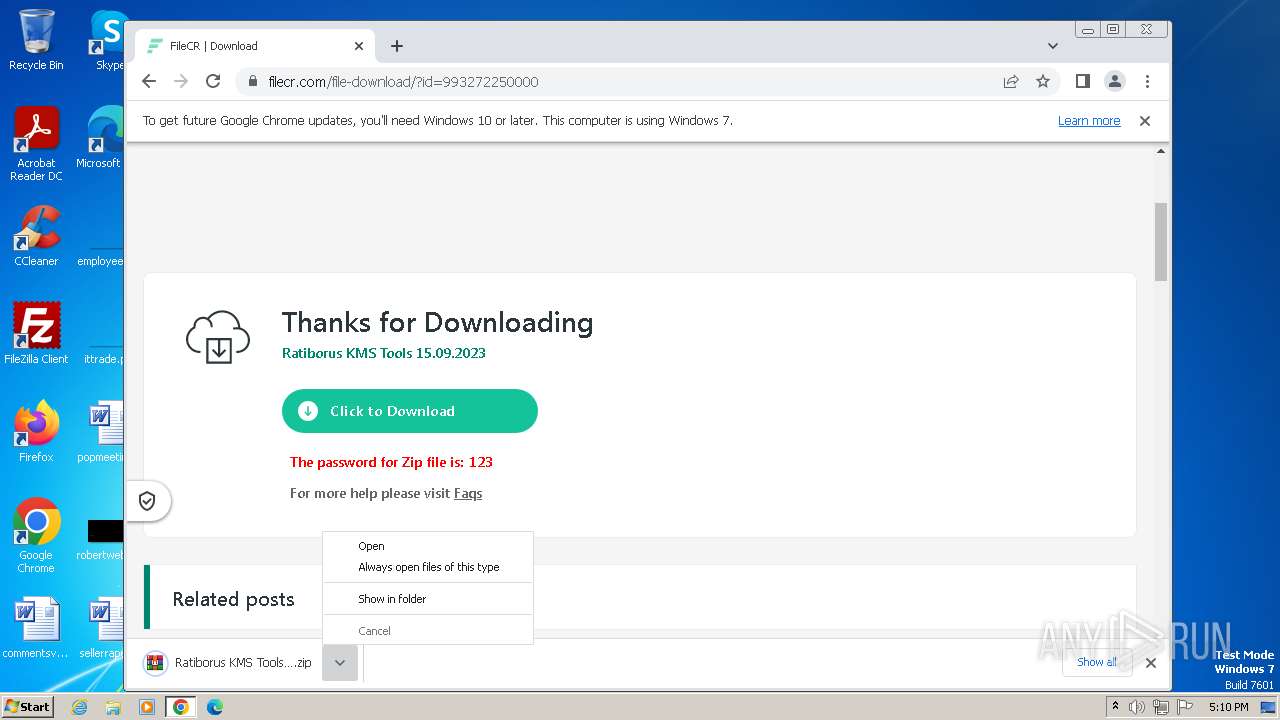This screenshot has height=720, width=1280.
Task: Open Recycle Bin on the desktop
Action: (x=36, y=40)
